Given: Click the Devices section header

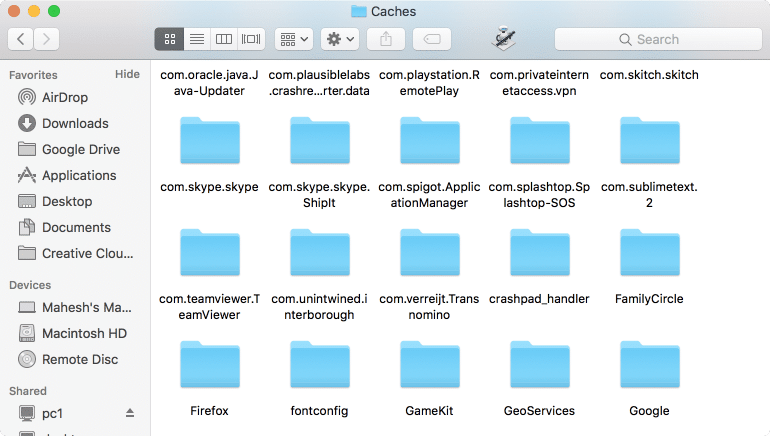Looking at the screenshot, I should [30, 285].
